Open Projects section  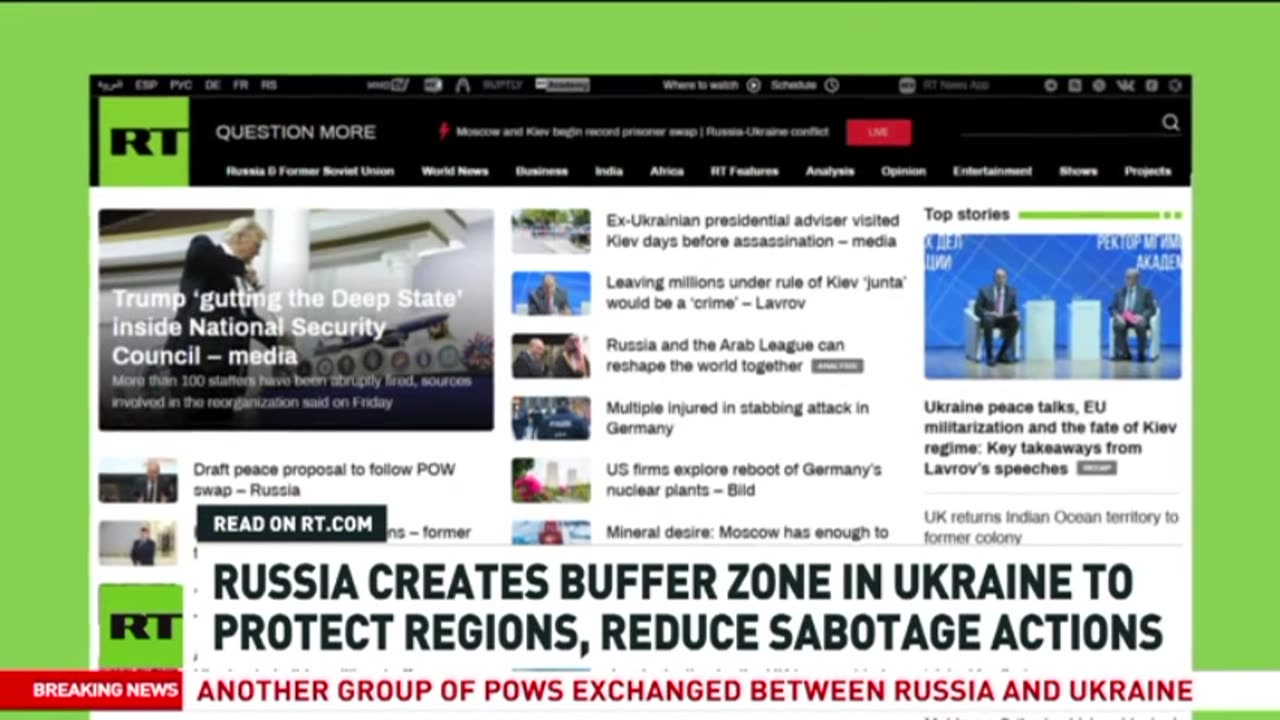coord(1147,171)
